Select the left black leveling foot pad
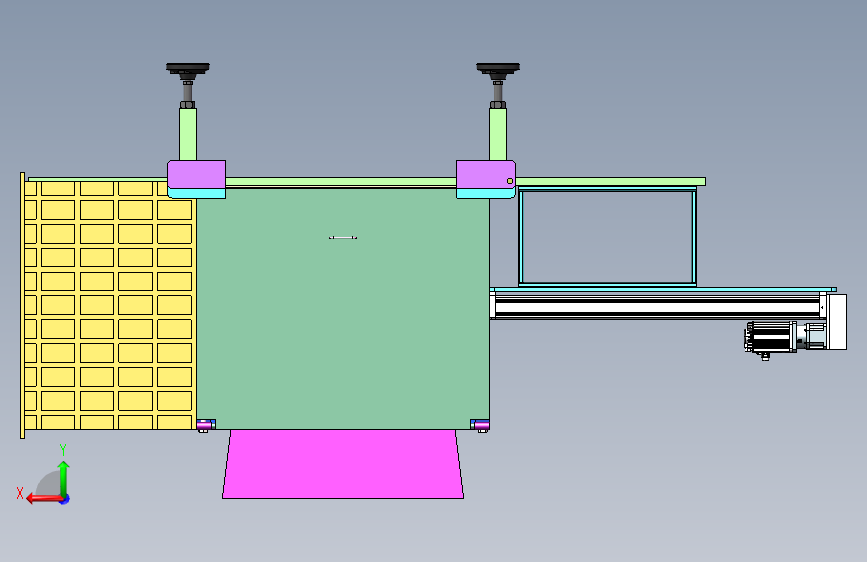867x562 pixels. (x=188, y=68)
